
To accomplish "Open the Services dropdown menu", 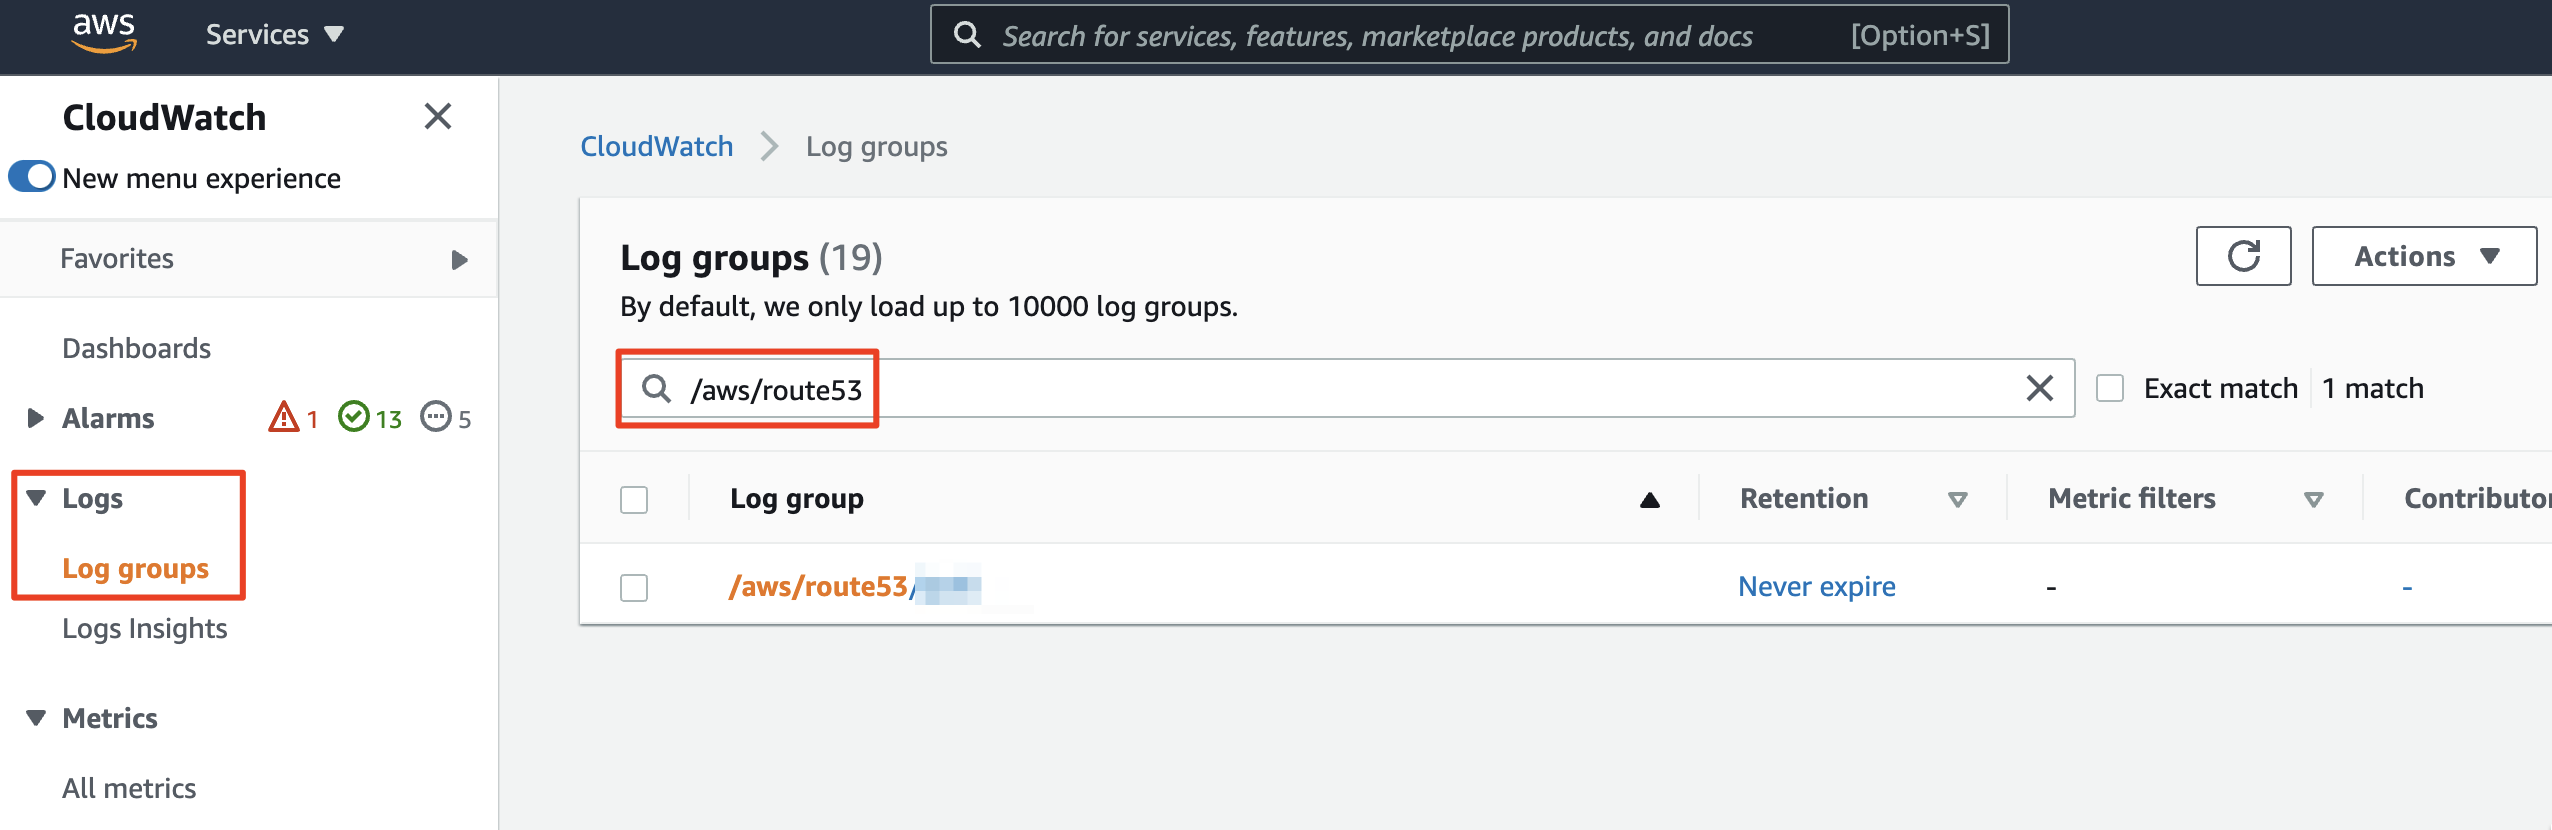I will click(274, 35).
